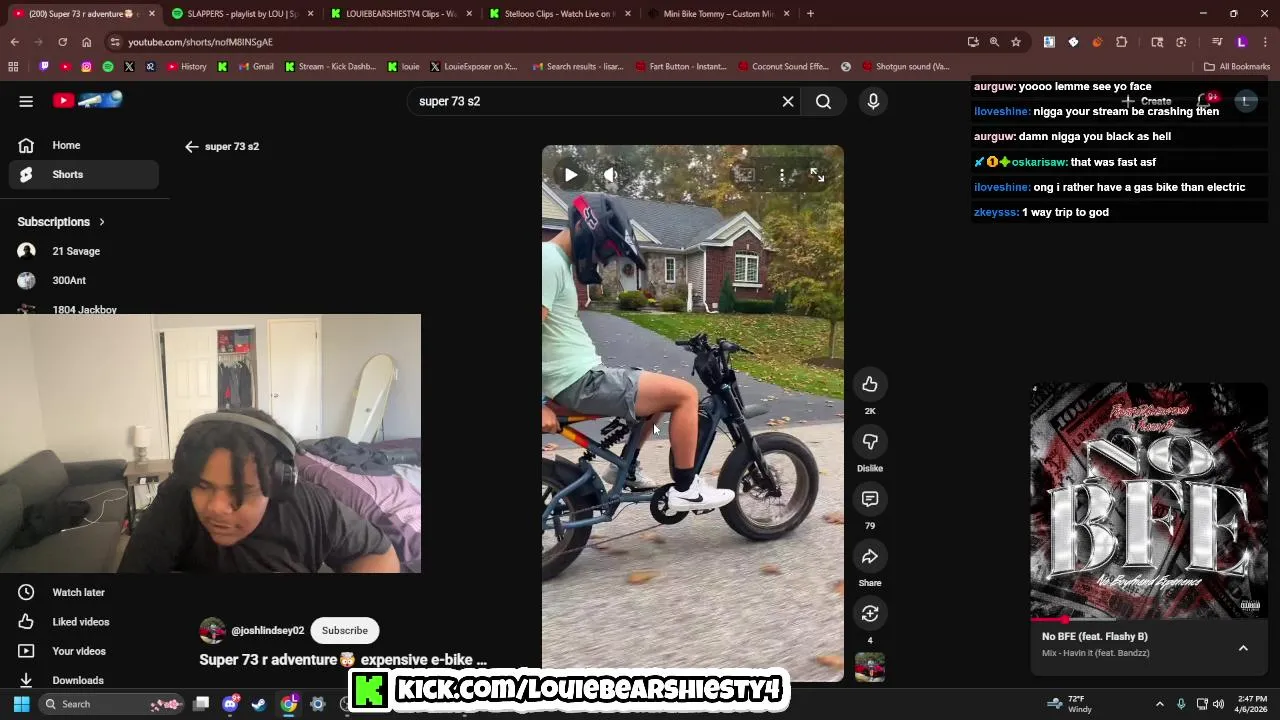Seek the No BFE mini player progress bar
Viewport: 1280px width, 720px height.
(1149, 620)
